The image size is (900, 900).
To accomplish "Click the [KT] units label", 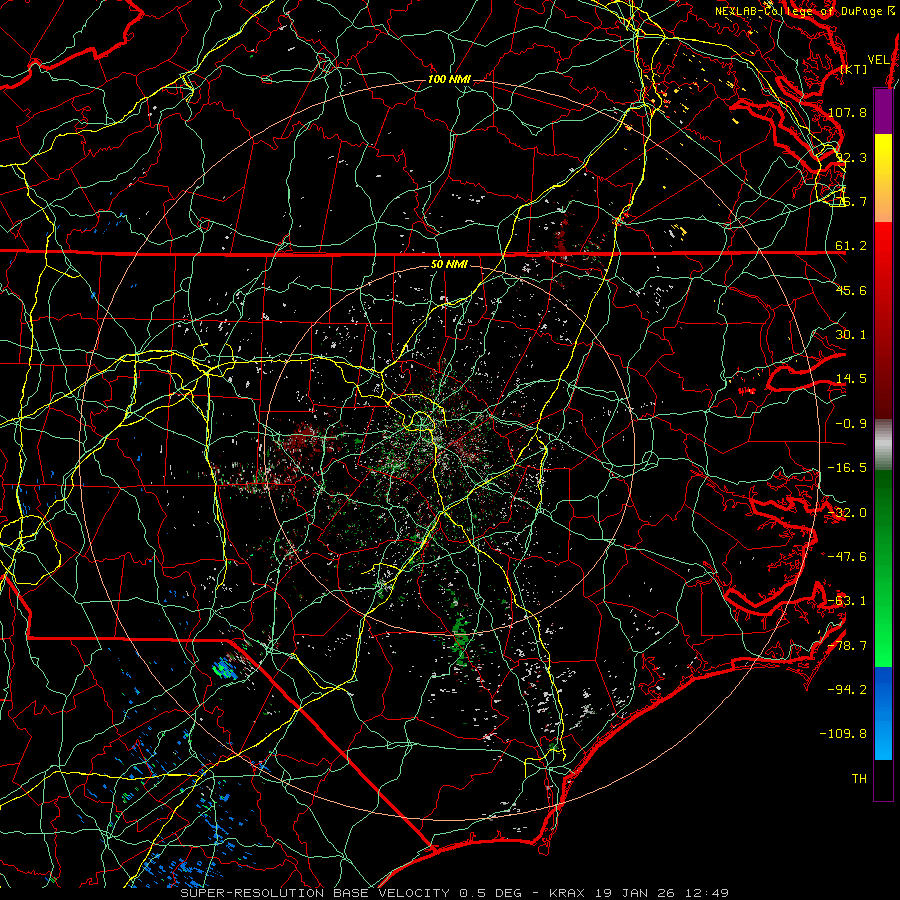I will pos(854,69).
